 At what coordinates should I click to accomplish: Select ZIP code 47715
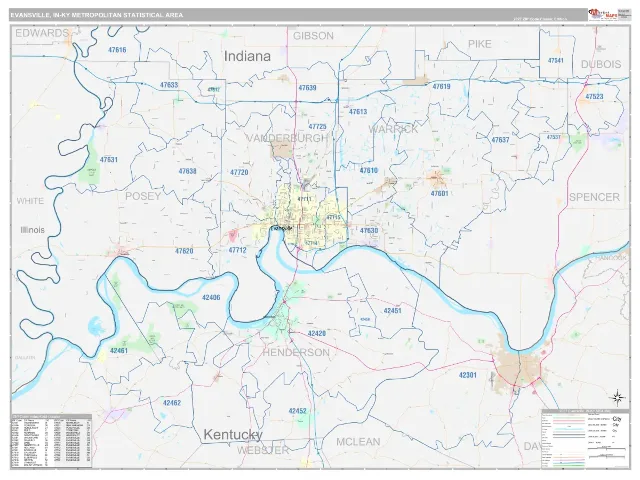(x=333, y=217)
